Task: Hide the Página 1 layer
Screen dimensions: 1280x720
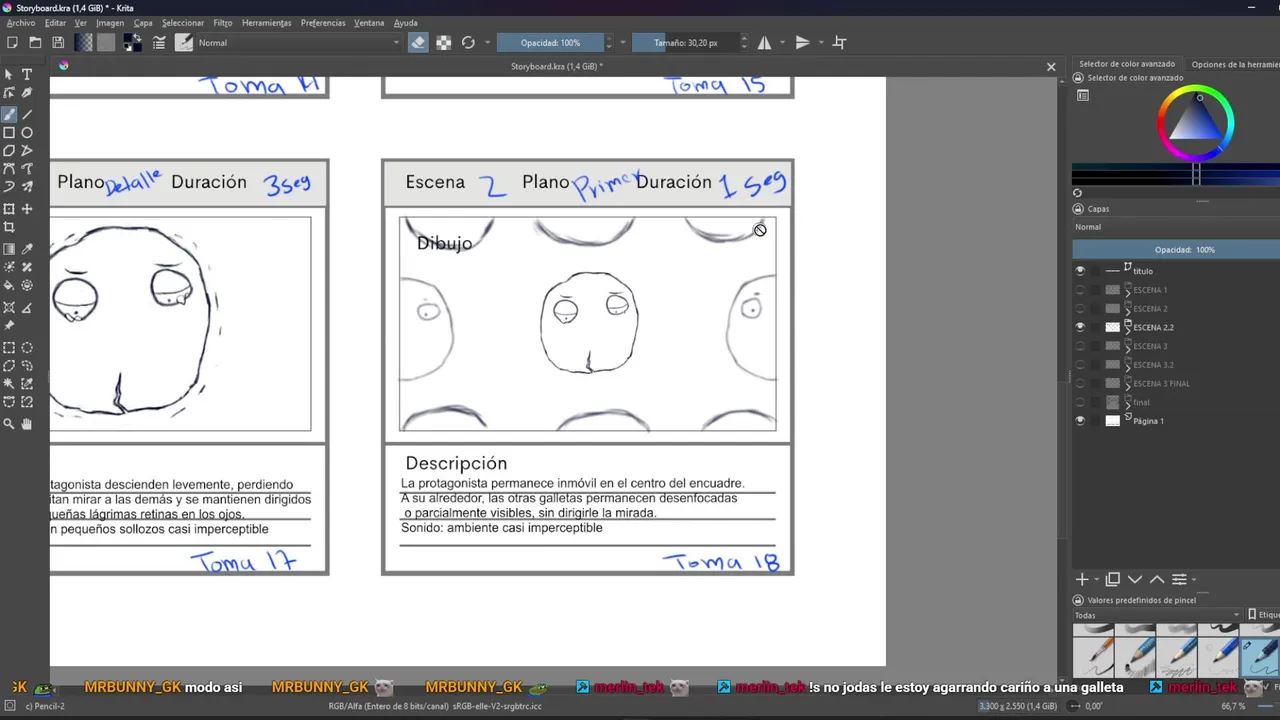Action: pos(1080,421)
